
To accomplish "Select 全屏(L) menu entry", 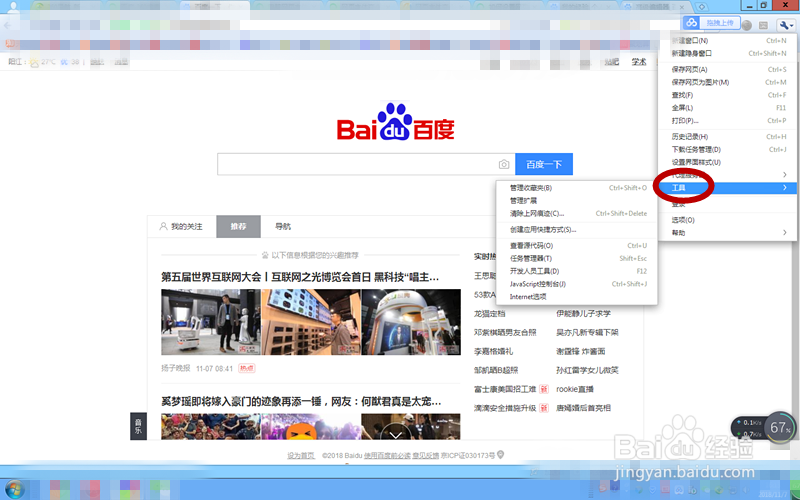I will (729, 108).
